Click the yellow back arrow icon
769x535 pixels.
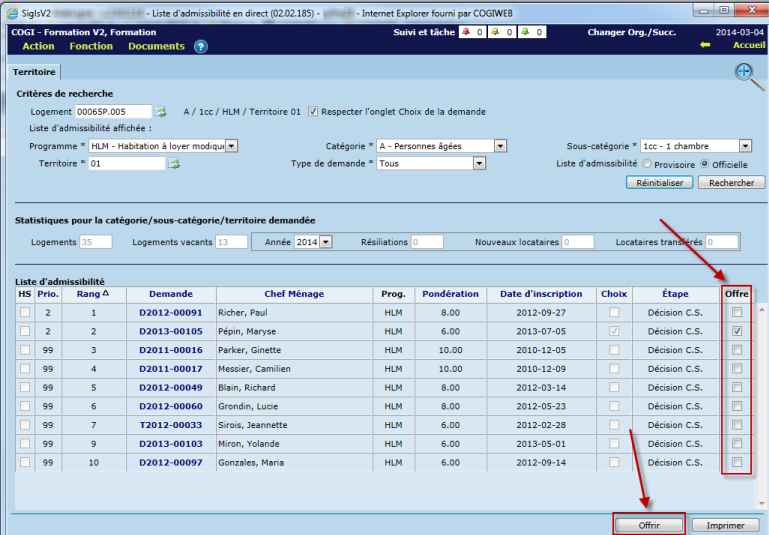[705, 46]
